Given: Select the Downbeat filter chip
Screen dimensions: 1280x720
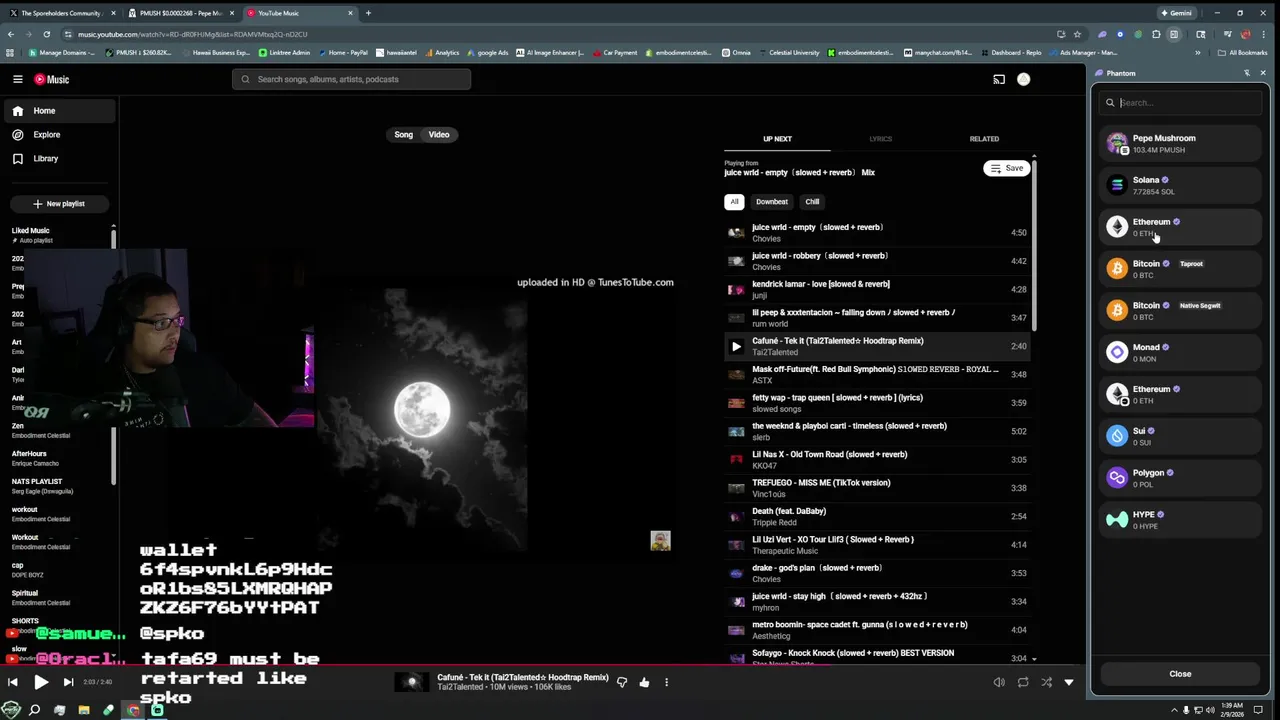Looking at the screenshot, I should click(771, 202).
